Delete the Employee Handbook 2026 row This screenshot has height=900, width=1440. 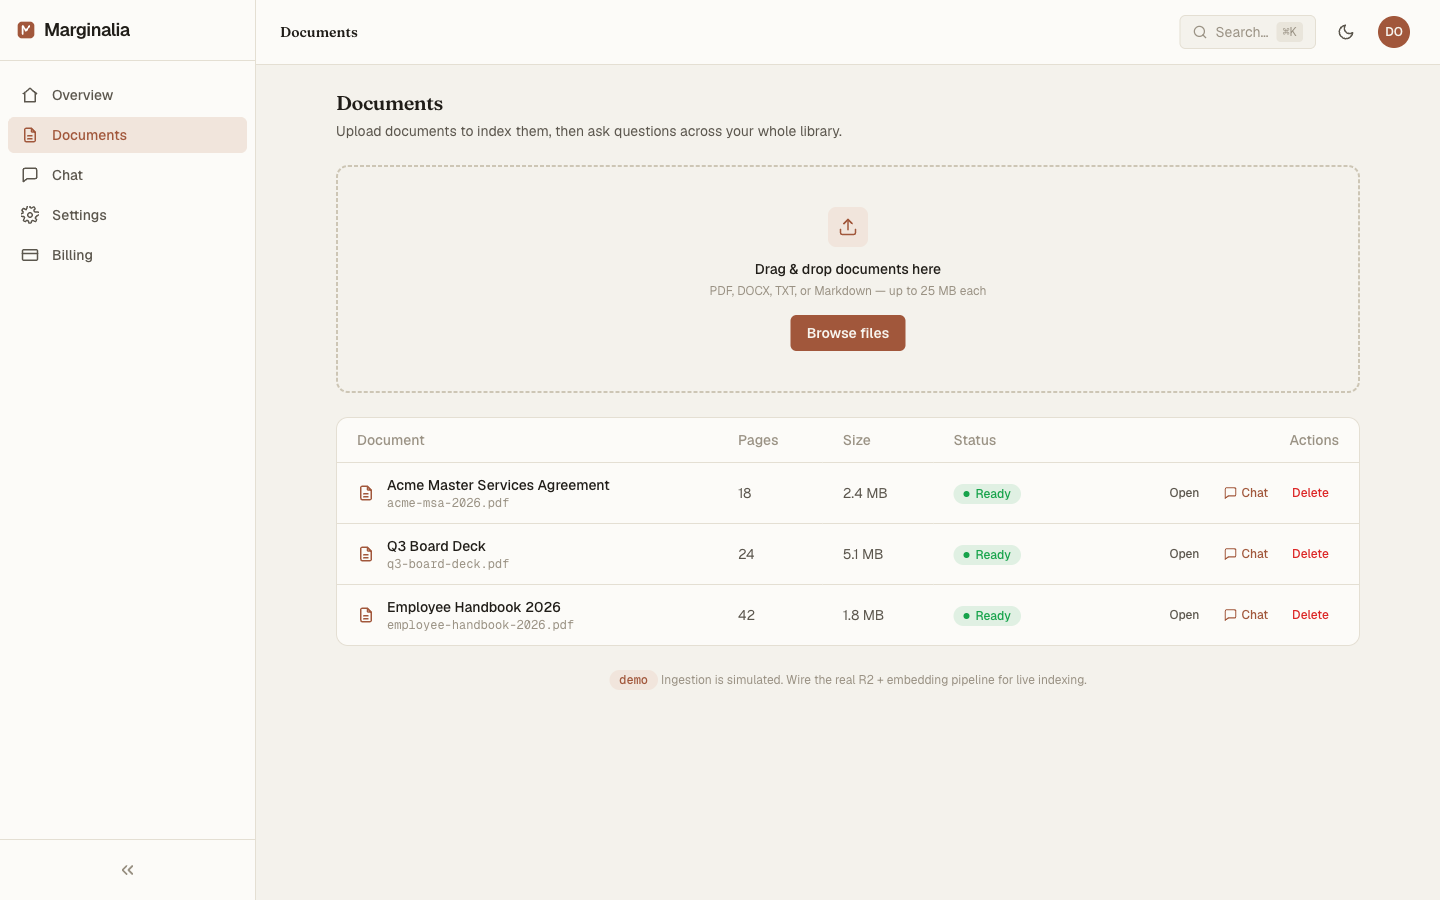coord(1310,615)
